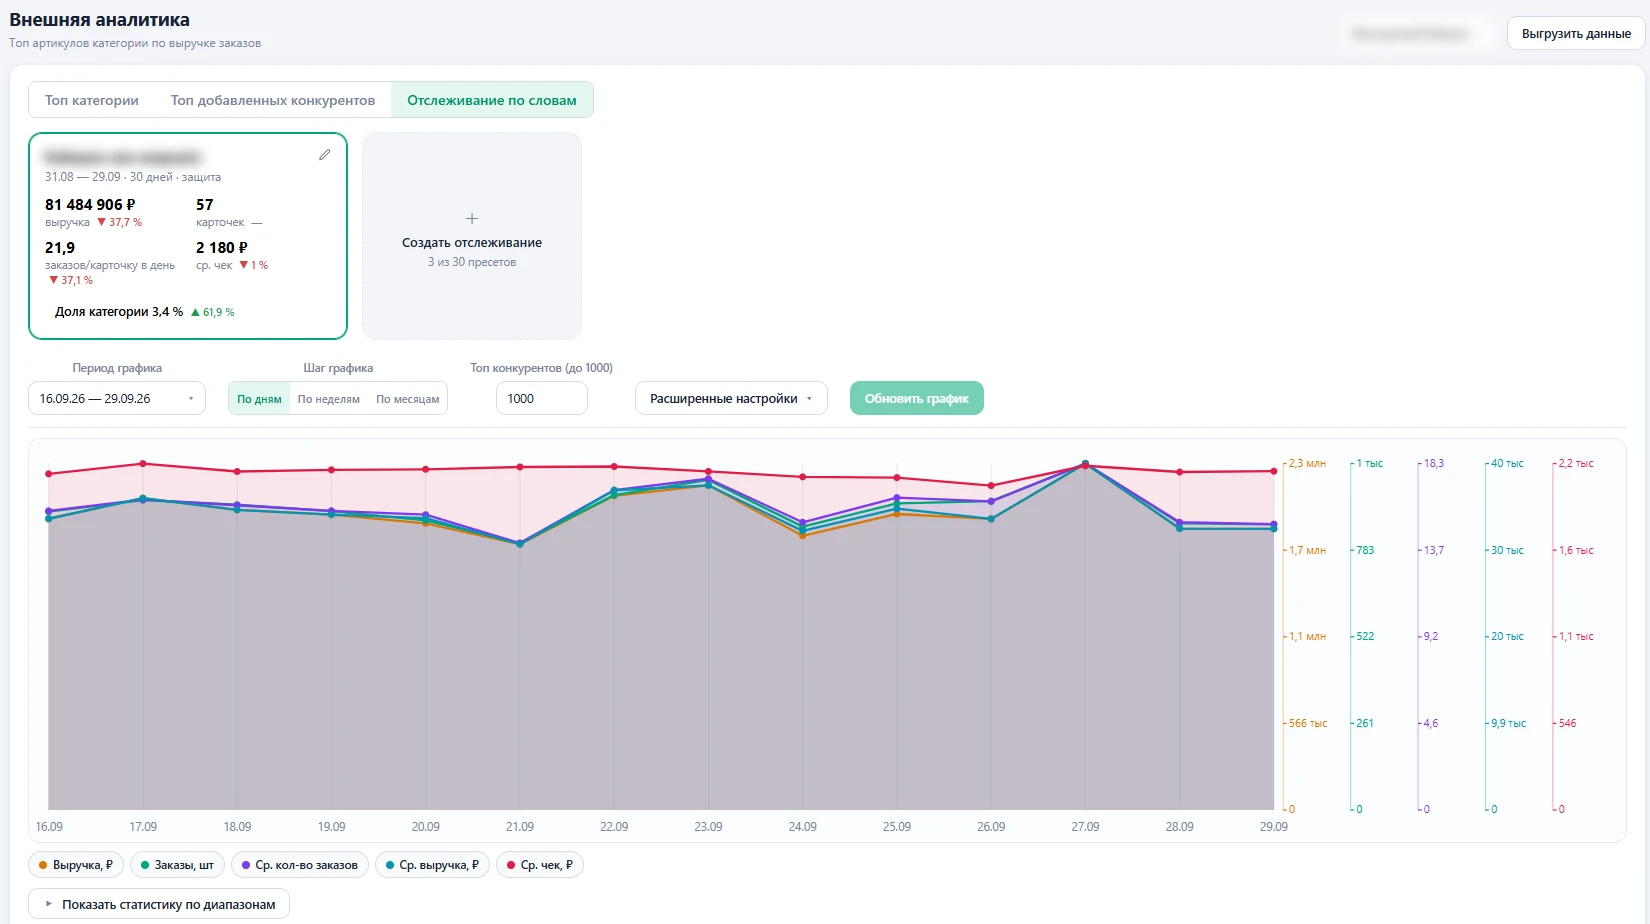Image resolution: width=1650 pixels, height=924 pixels.
Task: Expand the Расширенные настройки dropdown
Action: coord(731,398)
